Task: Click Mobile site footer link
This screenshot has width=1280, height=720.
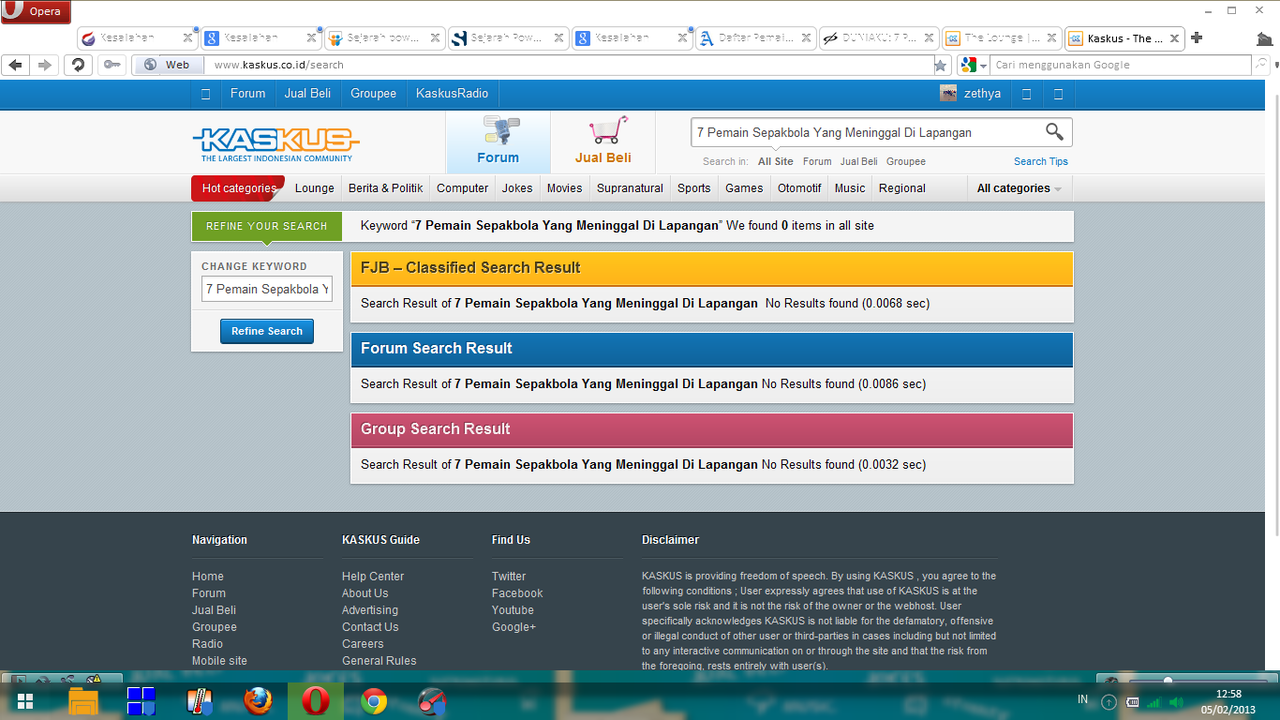Action: coord(219,661)
